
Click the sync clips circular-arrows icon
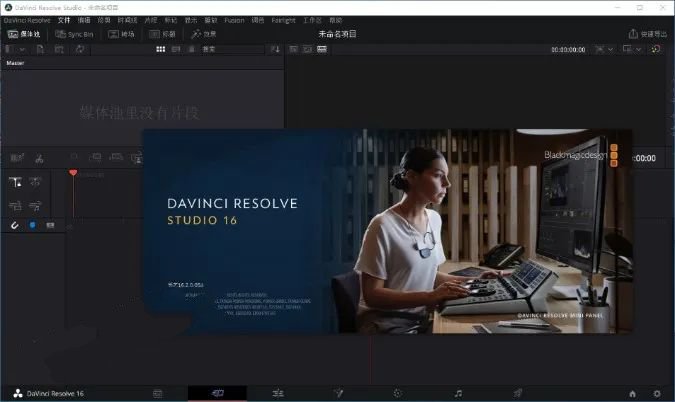(80, 49)
